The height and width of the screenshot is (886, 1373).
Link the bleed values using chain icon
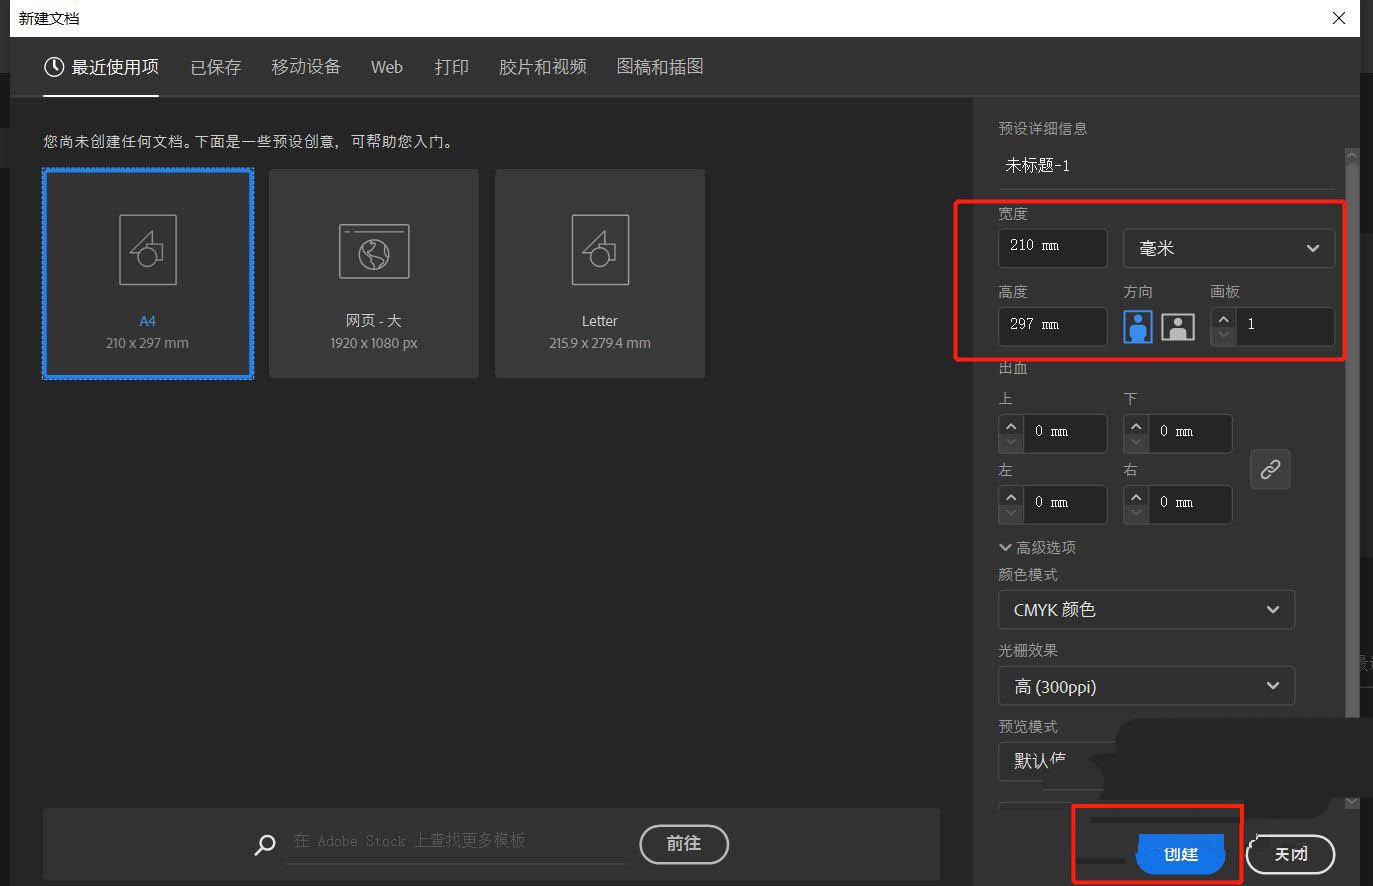coord(1270,469)
